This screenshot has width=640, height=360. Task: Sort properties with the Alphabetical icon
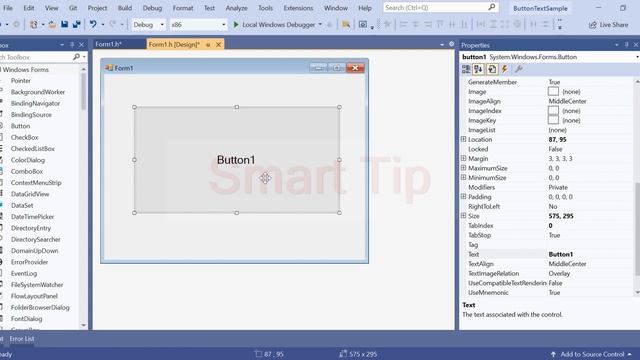478,69
